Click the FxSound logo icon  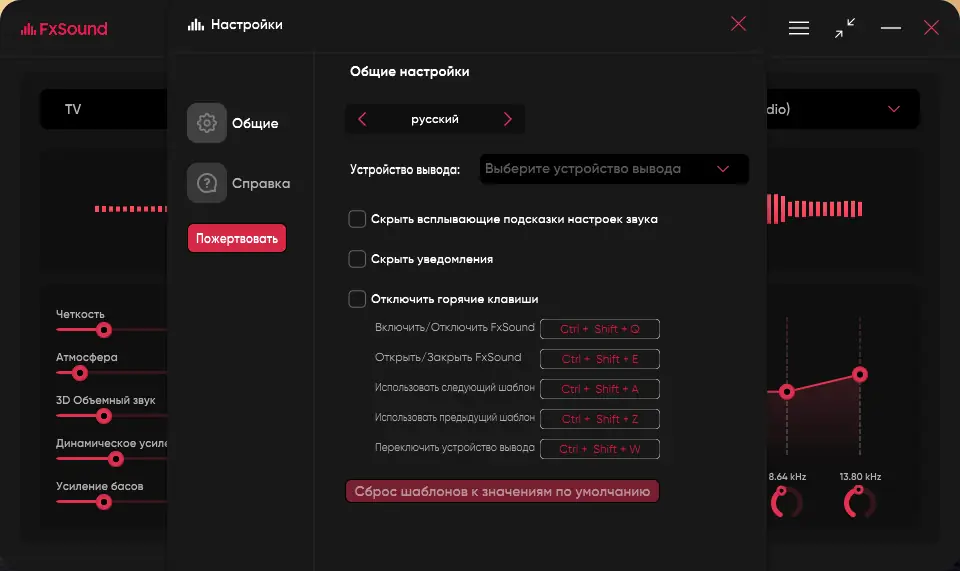pyautogui.click(x=28, y=29)
